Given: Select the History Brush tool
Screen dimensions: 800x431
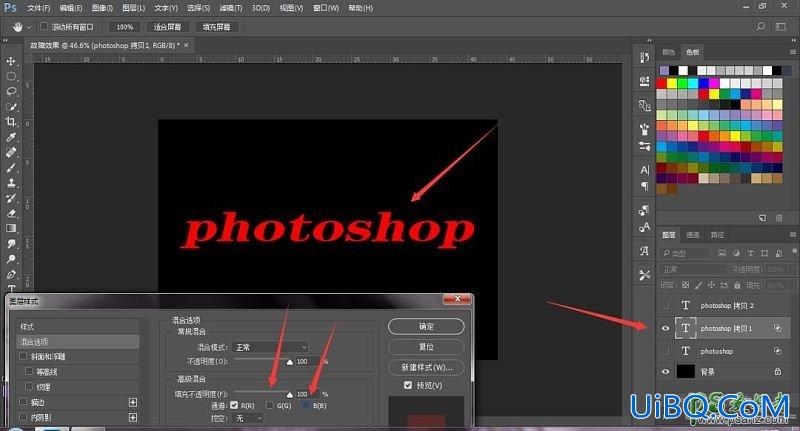Looking at the screenshot, I should tap(11, 198).
